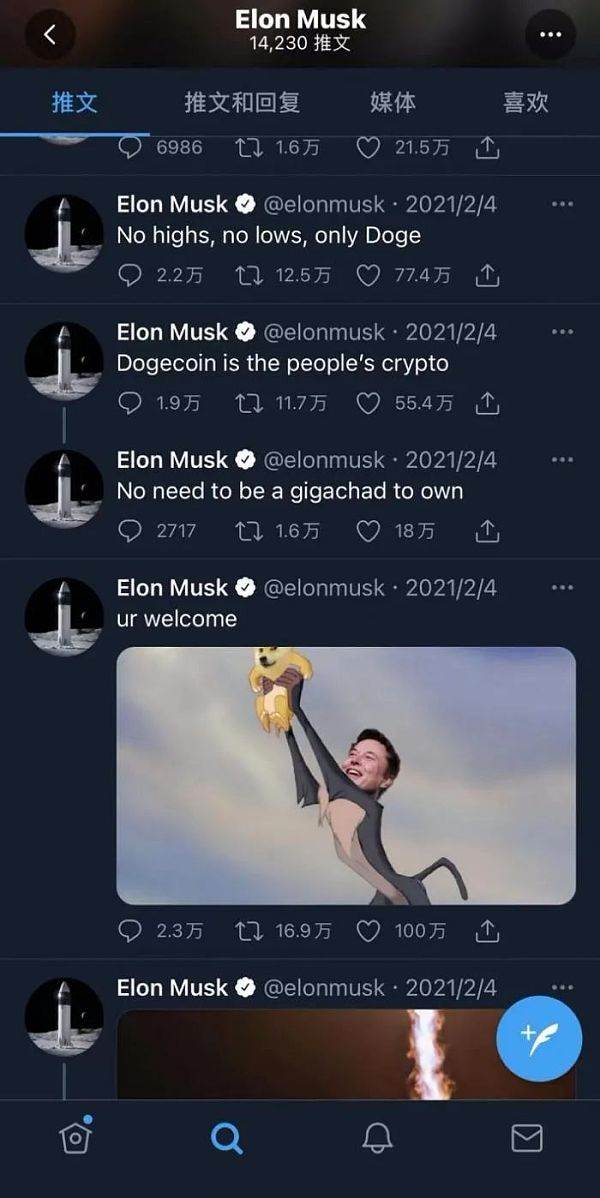The width and height of the screenshot is (600, 1198).
Task: Tap Elon Musk avatar beside Dogecoin tweet
Action: pyautogui.click(x=63, y=361)
